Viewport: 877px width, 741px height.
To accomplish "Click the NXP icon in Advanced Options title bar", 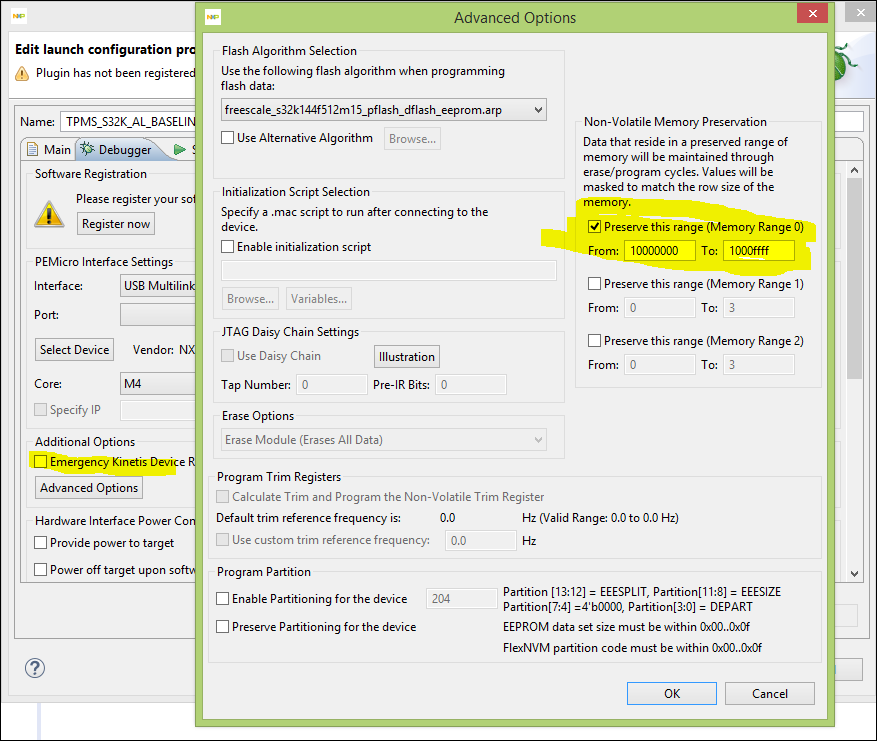I will pyautogui.click(x=213, y=17).
